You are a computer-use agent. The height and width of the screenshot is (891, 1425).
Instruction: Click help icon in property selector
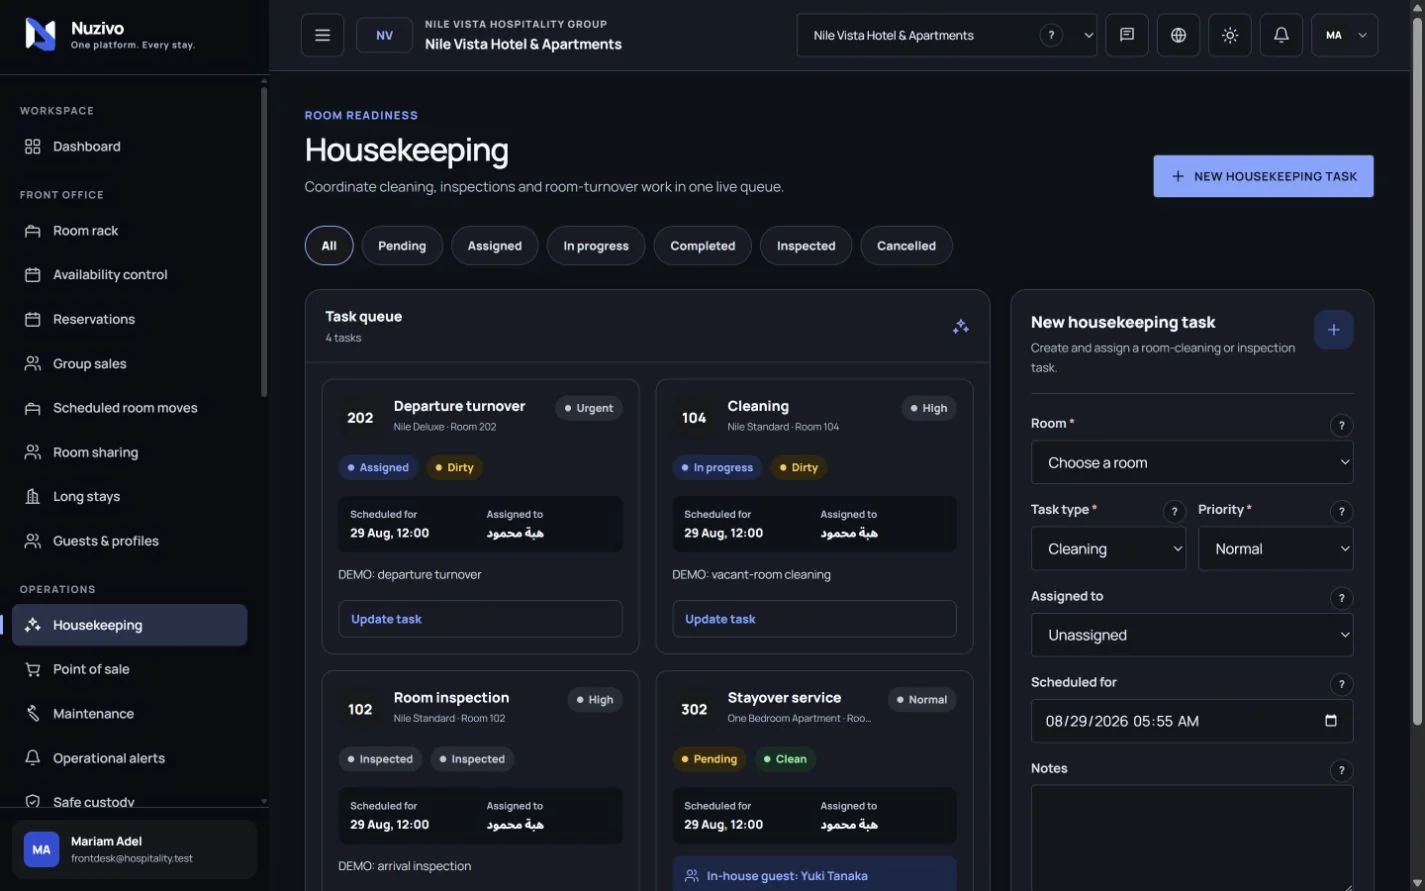pyautogui.click(x=1050, y=35)
